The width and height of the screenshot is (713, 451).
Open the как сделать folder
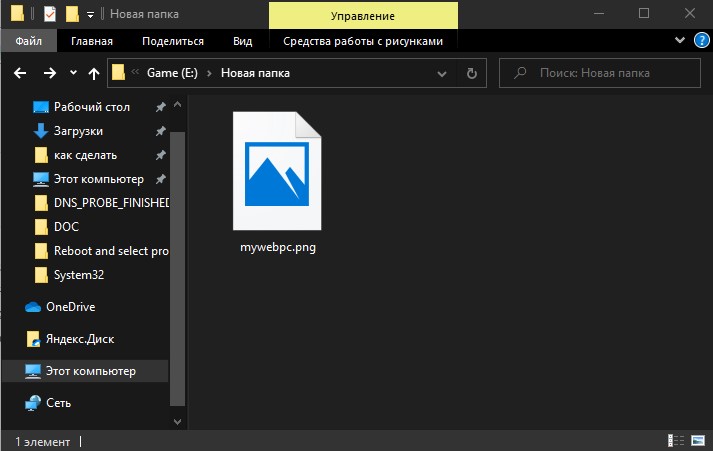[85, 155]
